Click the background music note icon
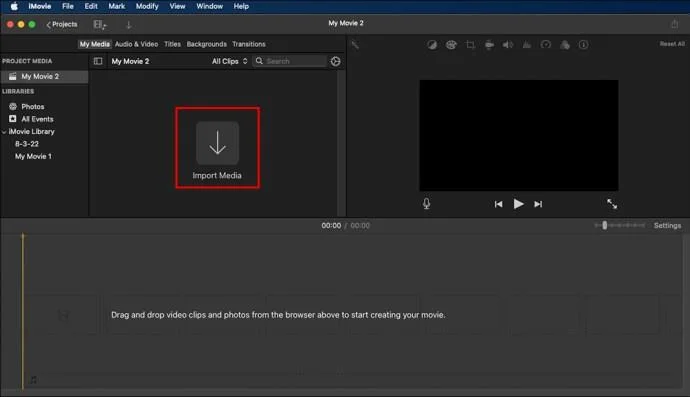This screenshot has height=397, width=690. [x=33, y=379]
